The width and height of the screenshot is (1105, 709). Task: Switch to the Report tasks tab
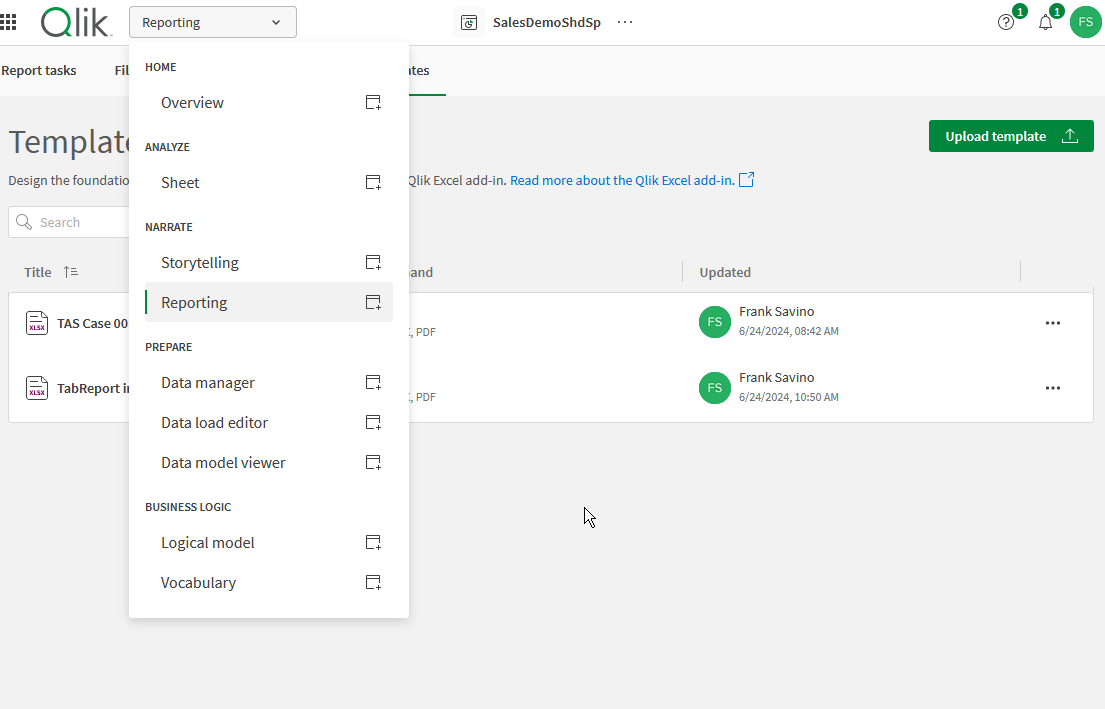click(39, 71)
